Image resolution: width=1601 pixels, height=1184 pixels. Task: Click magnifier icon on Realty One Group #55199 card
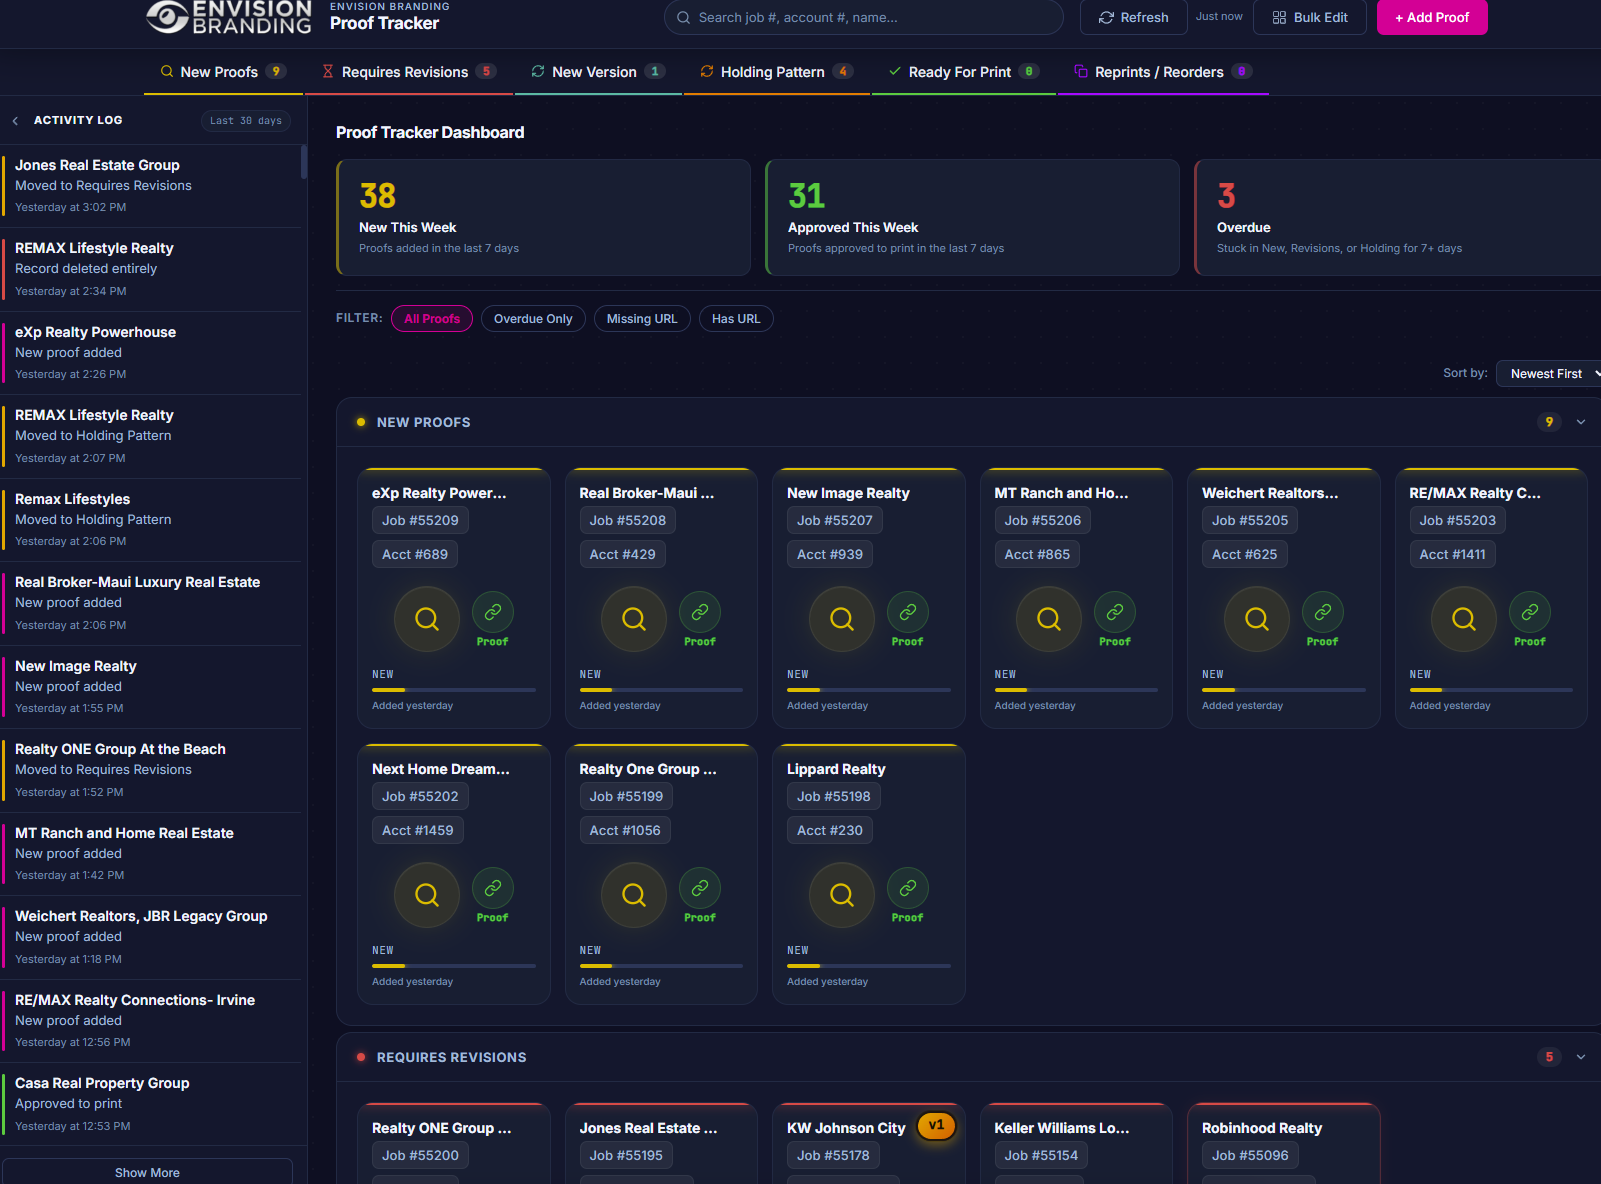pos(634,895)
